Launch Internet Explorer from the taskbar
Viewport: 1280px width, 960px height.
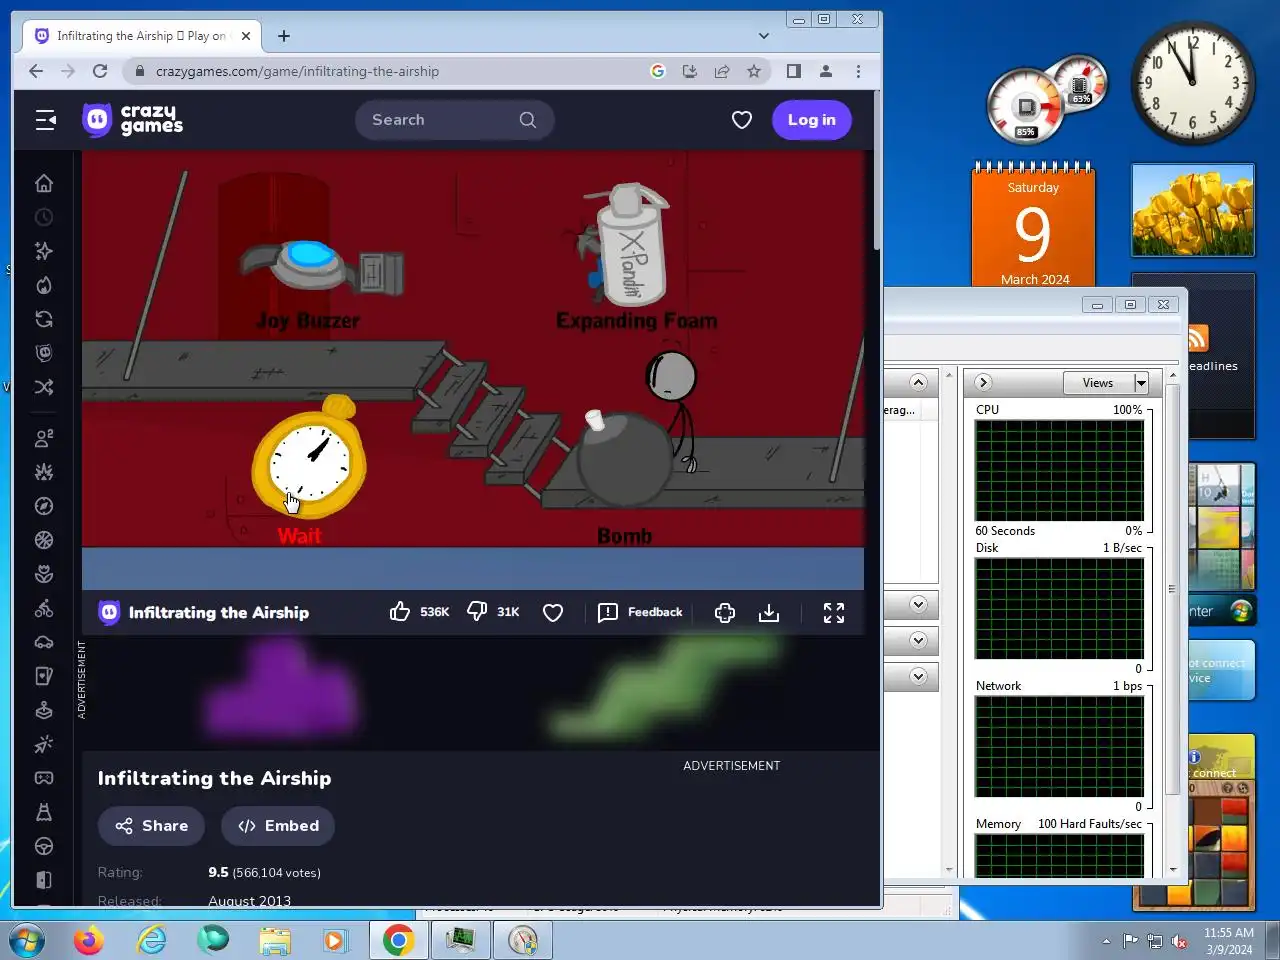(151, 941)
